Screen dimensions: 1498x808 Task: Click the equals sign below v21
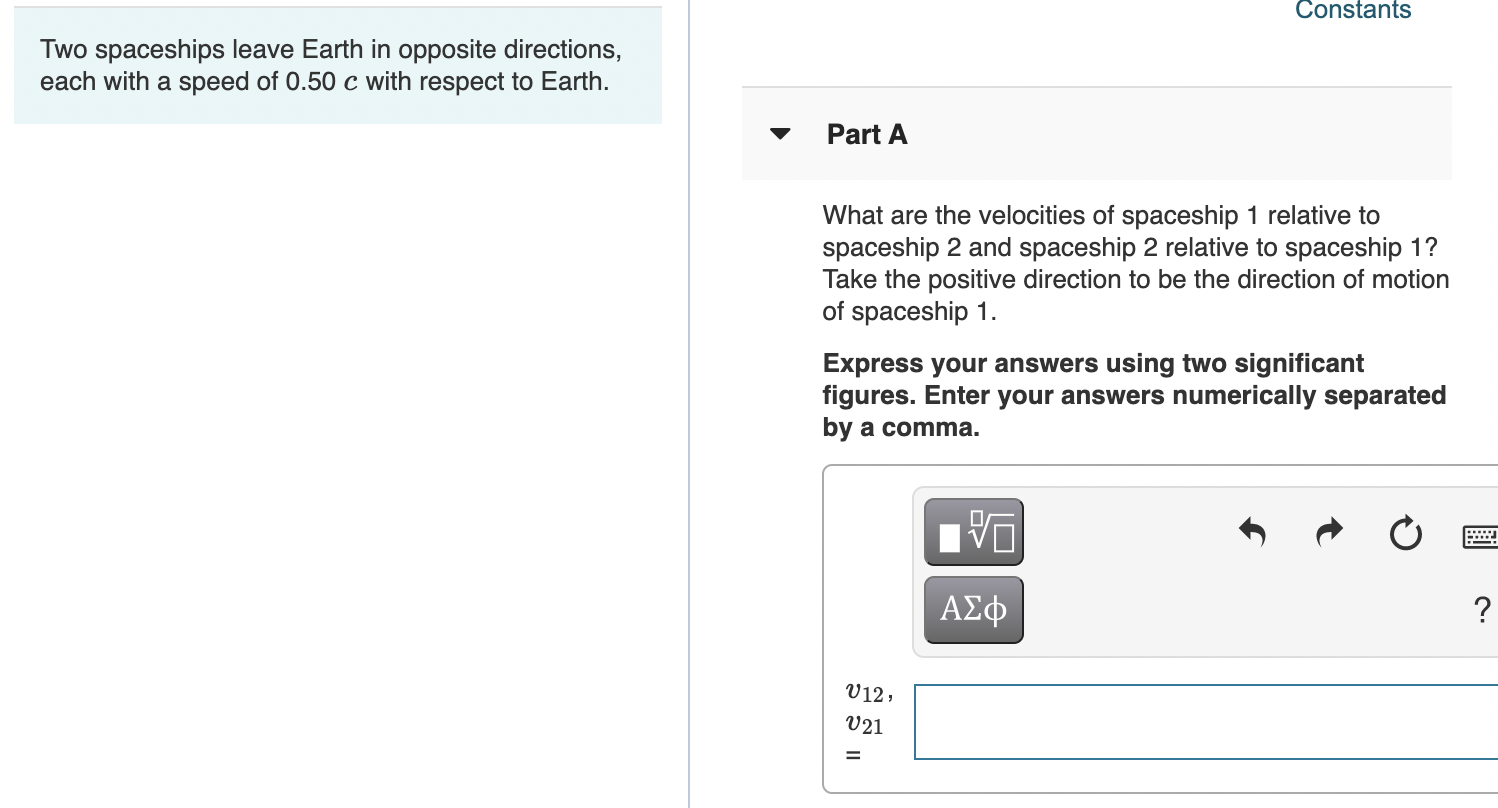(853, 757)
